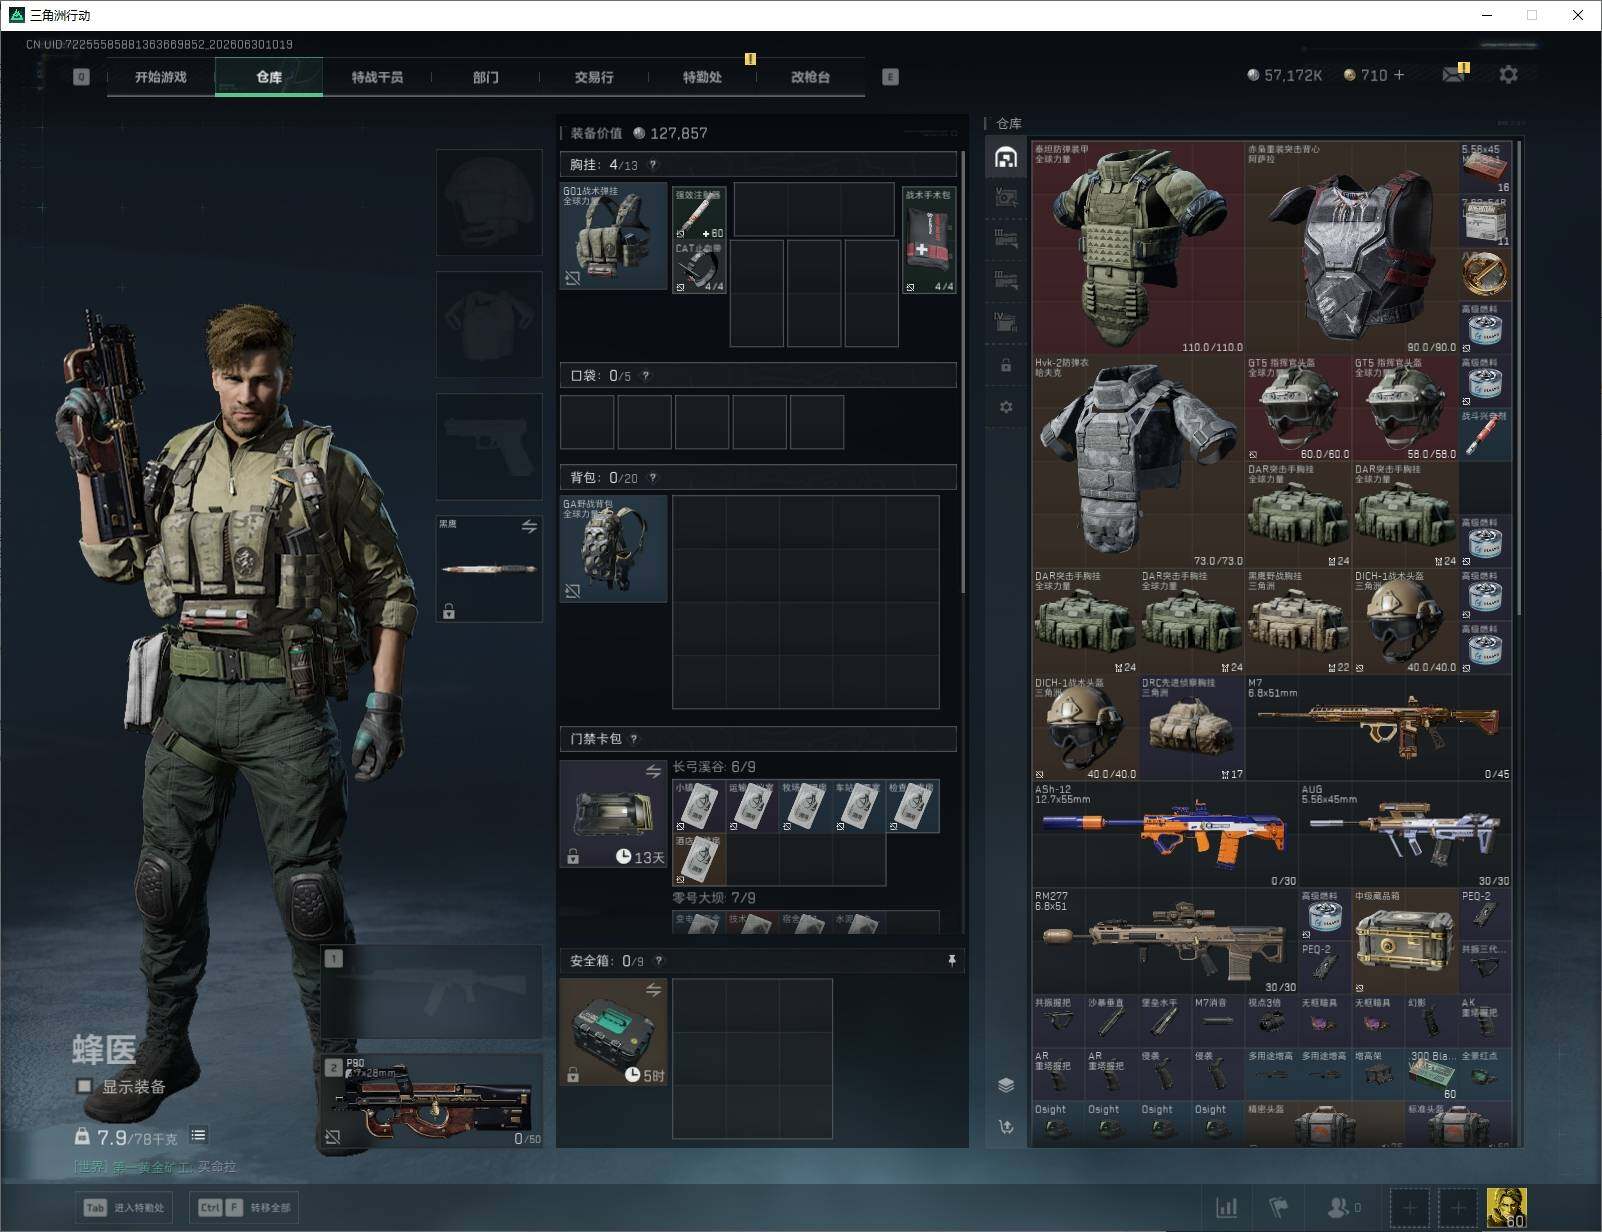Click the weight details list icon
1602x1232 pixels.
coord(198,1135)
